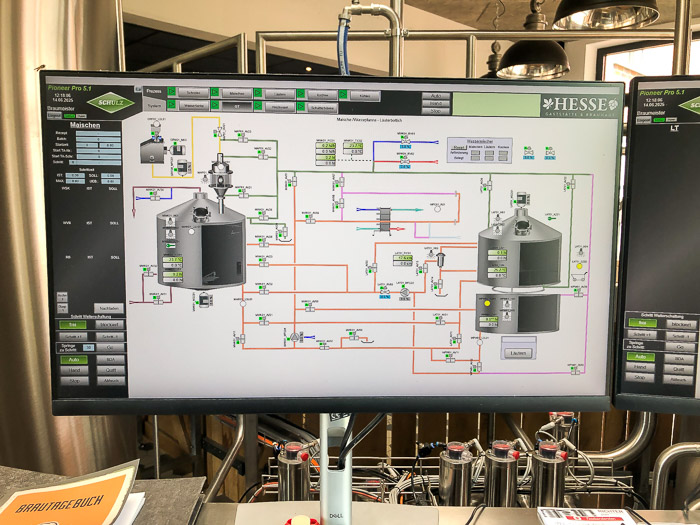Click the grist hydrator above the mash tun

220,176
